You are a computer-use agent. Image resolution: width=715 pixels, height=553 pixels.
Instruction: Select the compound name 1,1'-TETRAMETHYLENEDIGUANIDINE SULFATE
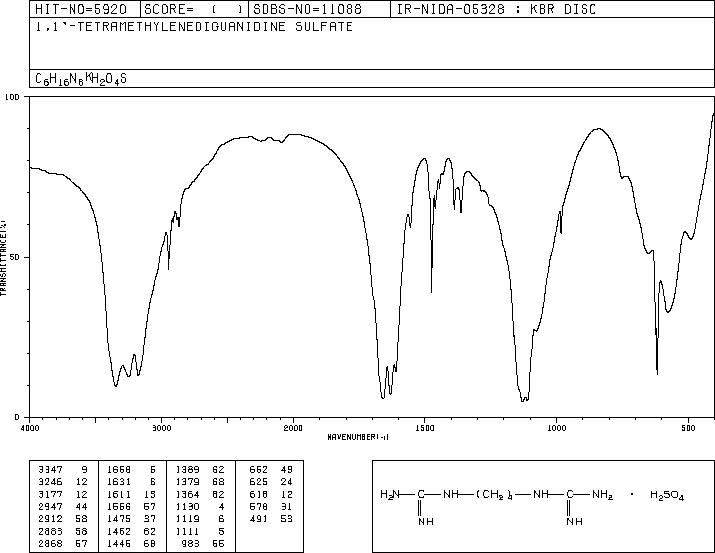[x=194, y=27]
